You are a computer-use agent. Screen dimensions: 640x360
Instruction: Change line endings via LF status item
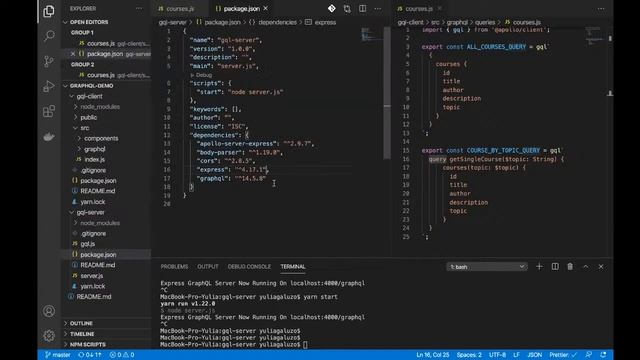click(516, 355)
